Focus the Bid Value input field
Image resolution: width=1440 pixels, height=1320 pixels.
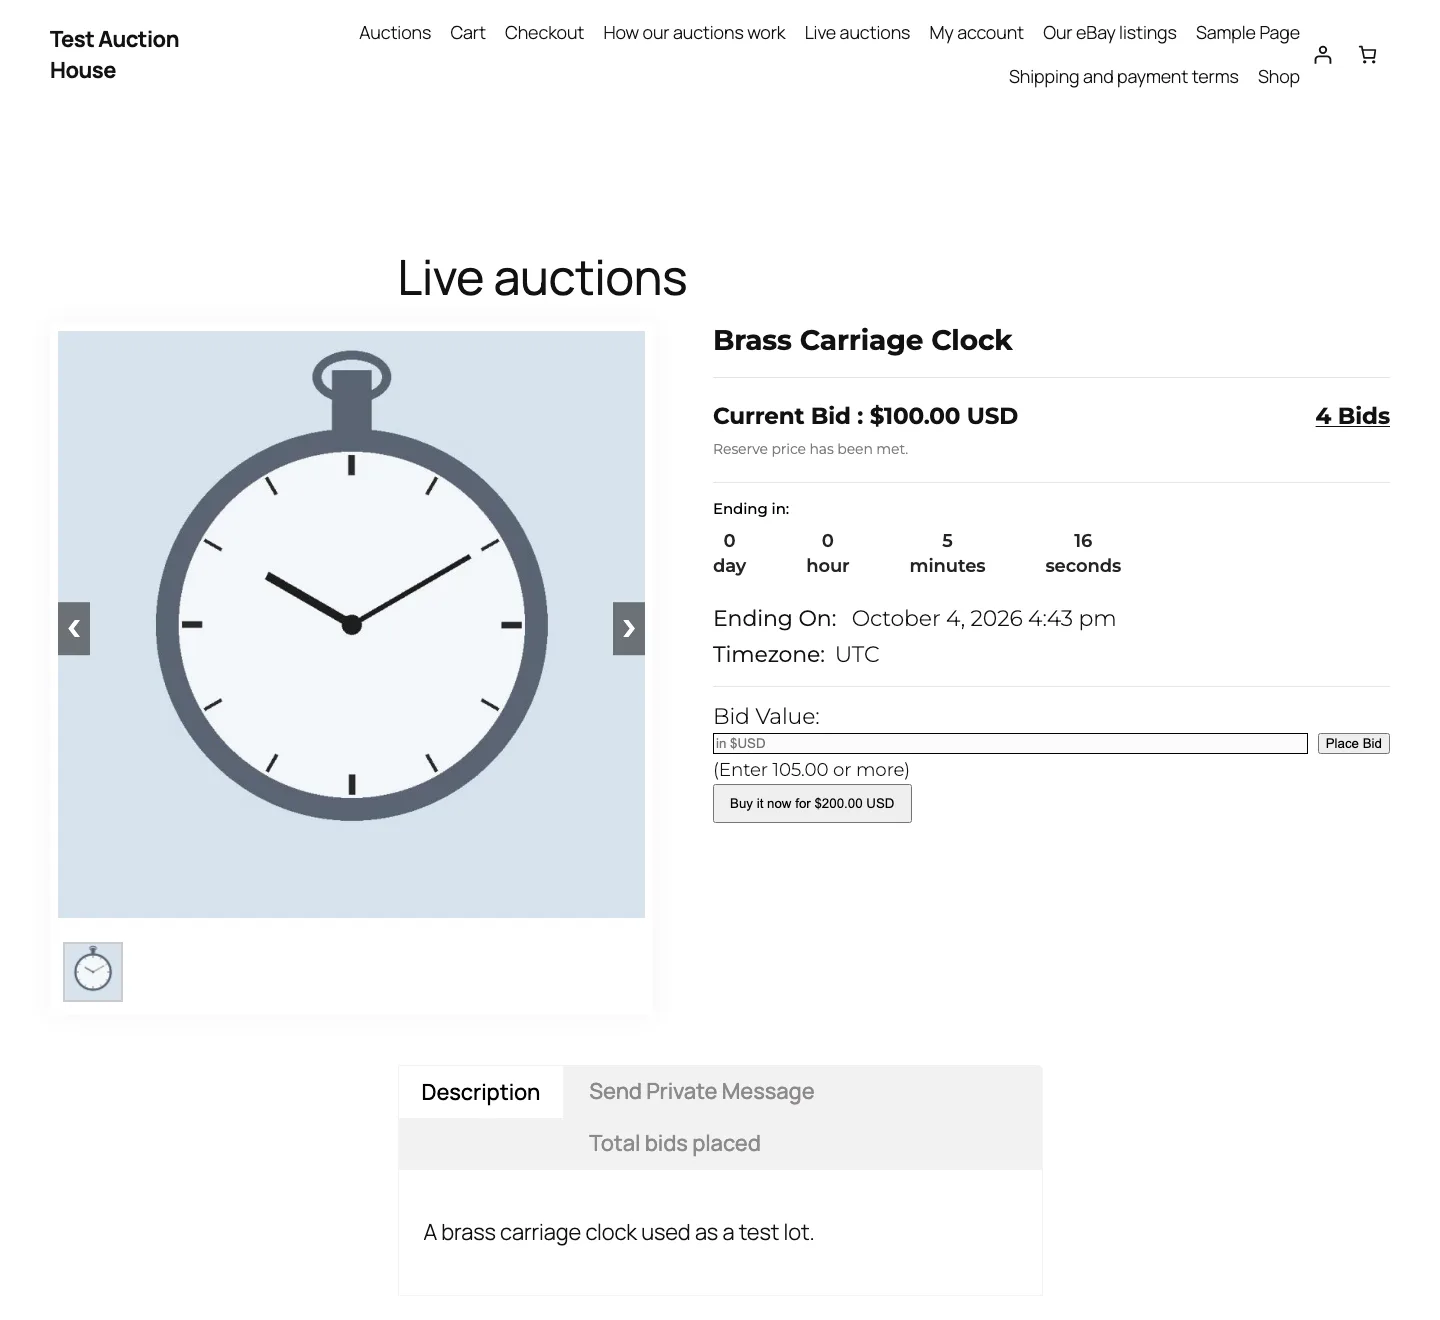click(x=1010, y=743)
